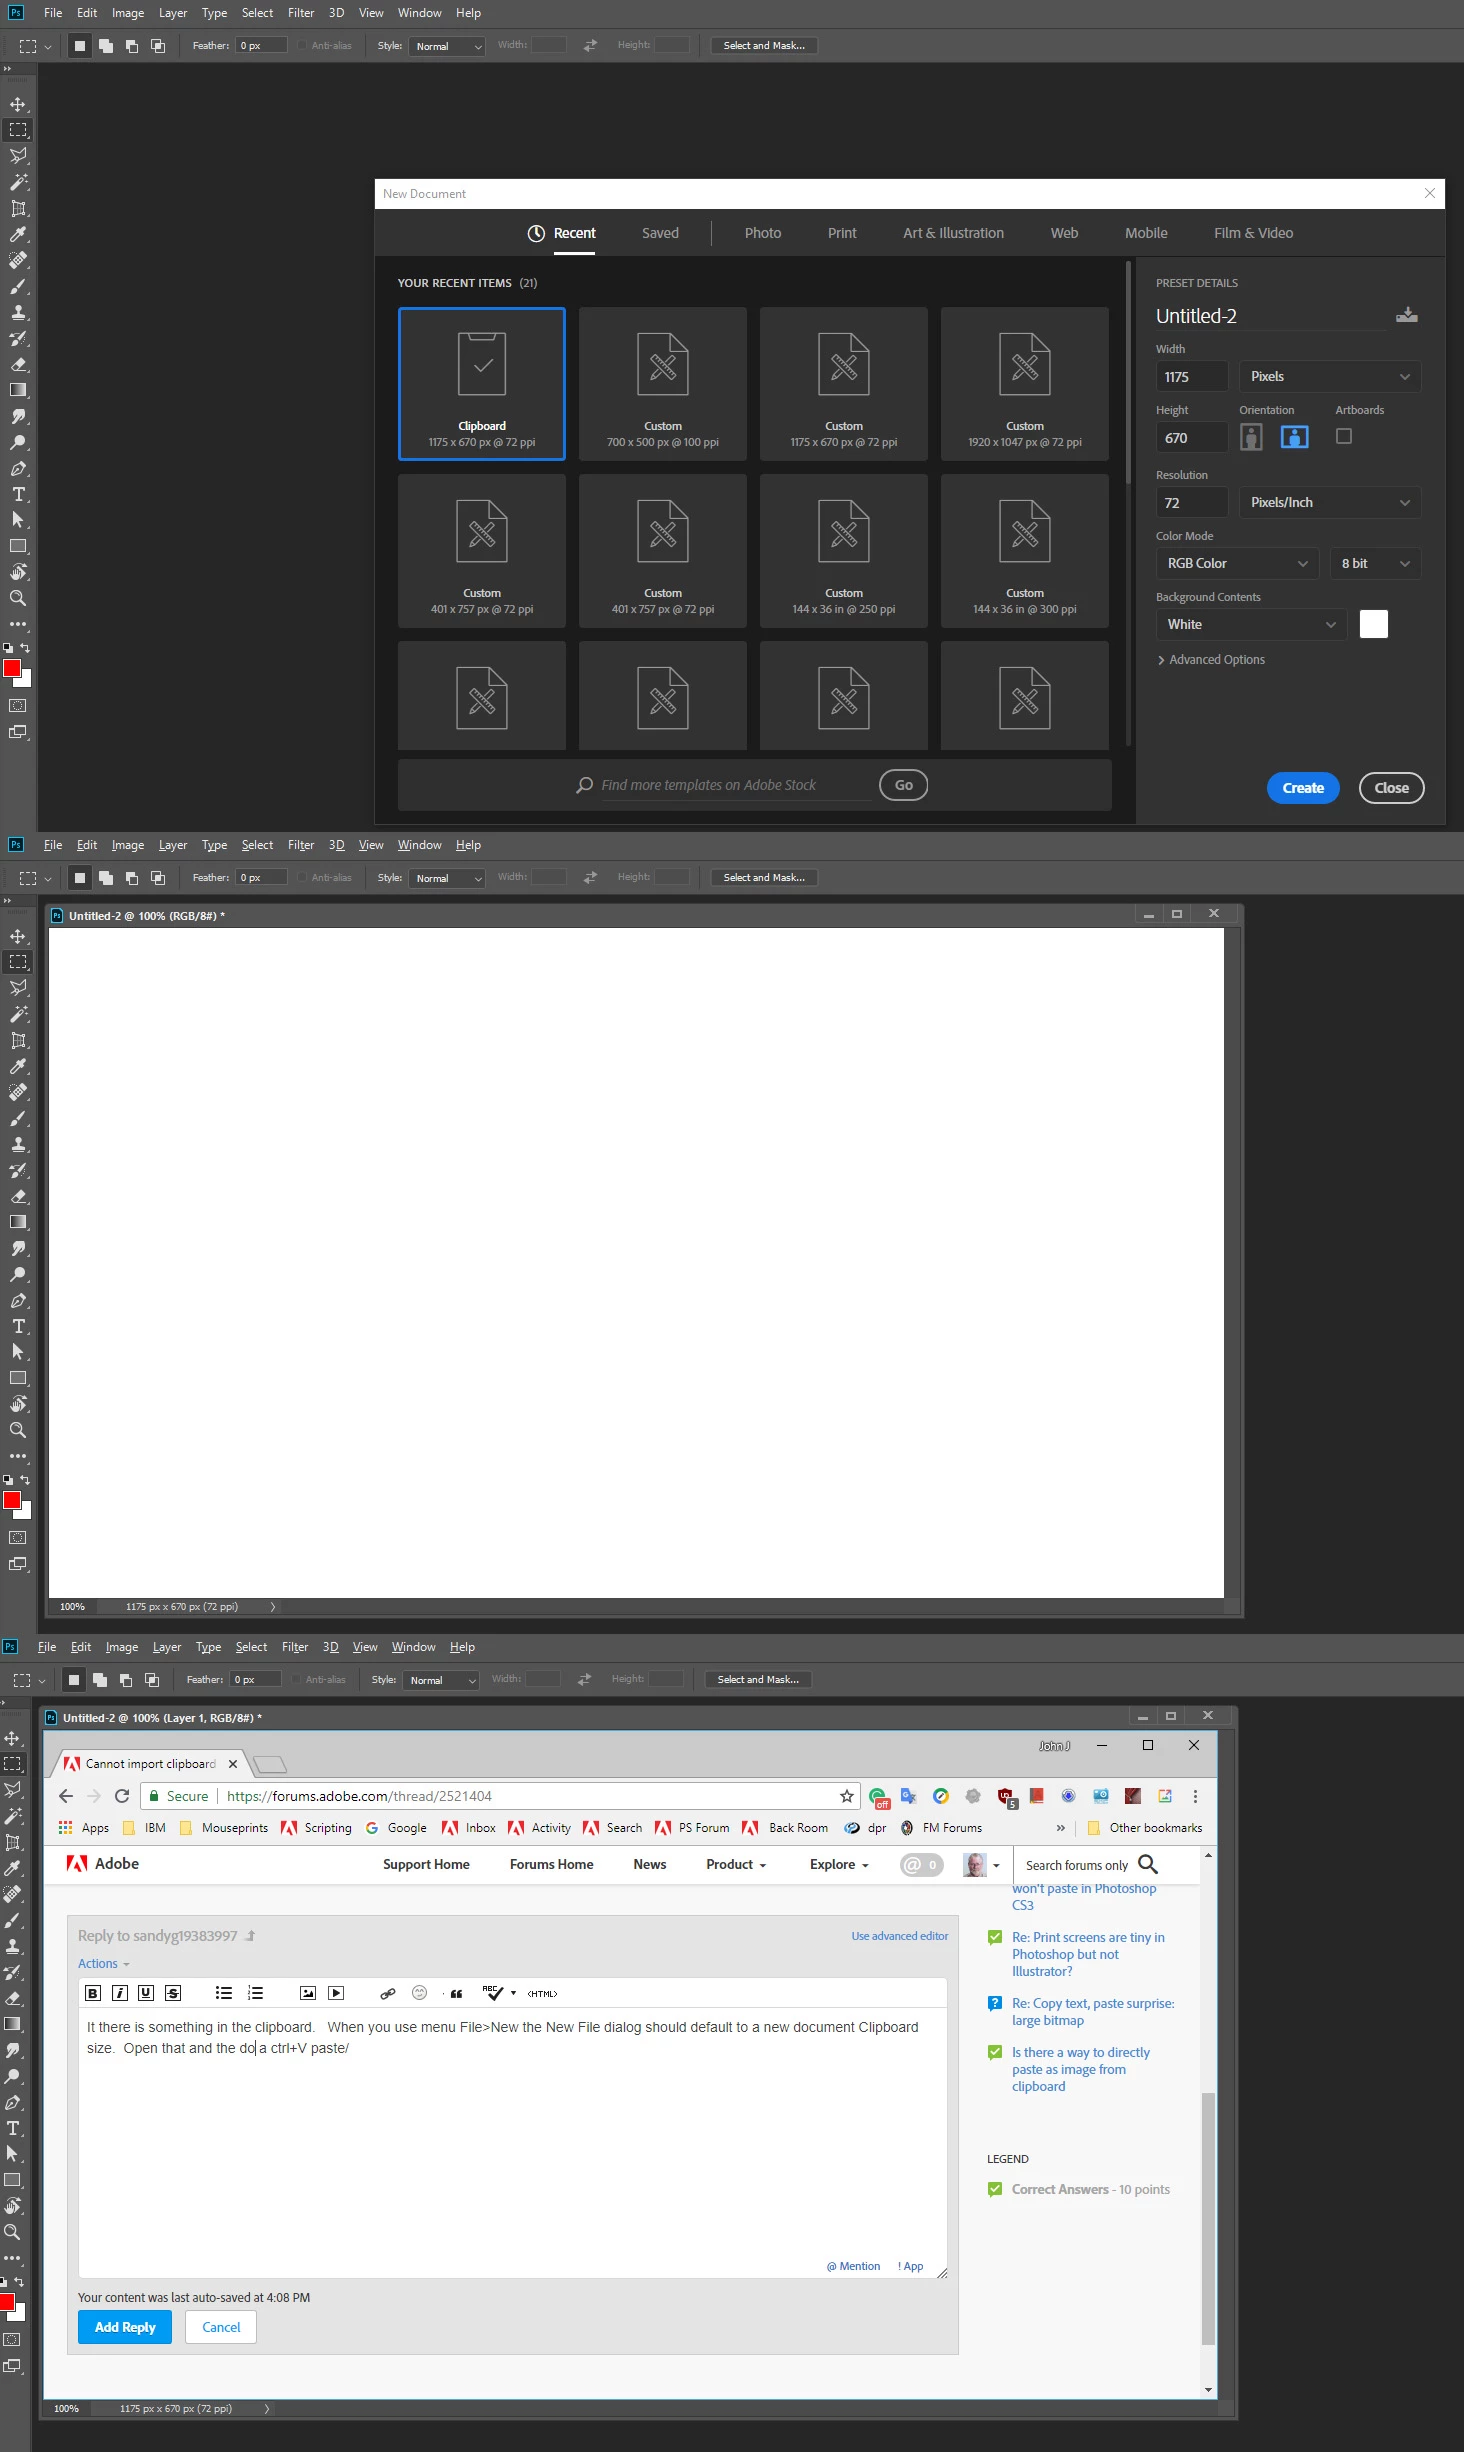
Task: Click the Bold icon in the forum reply editor
Action: [x=93, y=1993]
